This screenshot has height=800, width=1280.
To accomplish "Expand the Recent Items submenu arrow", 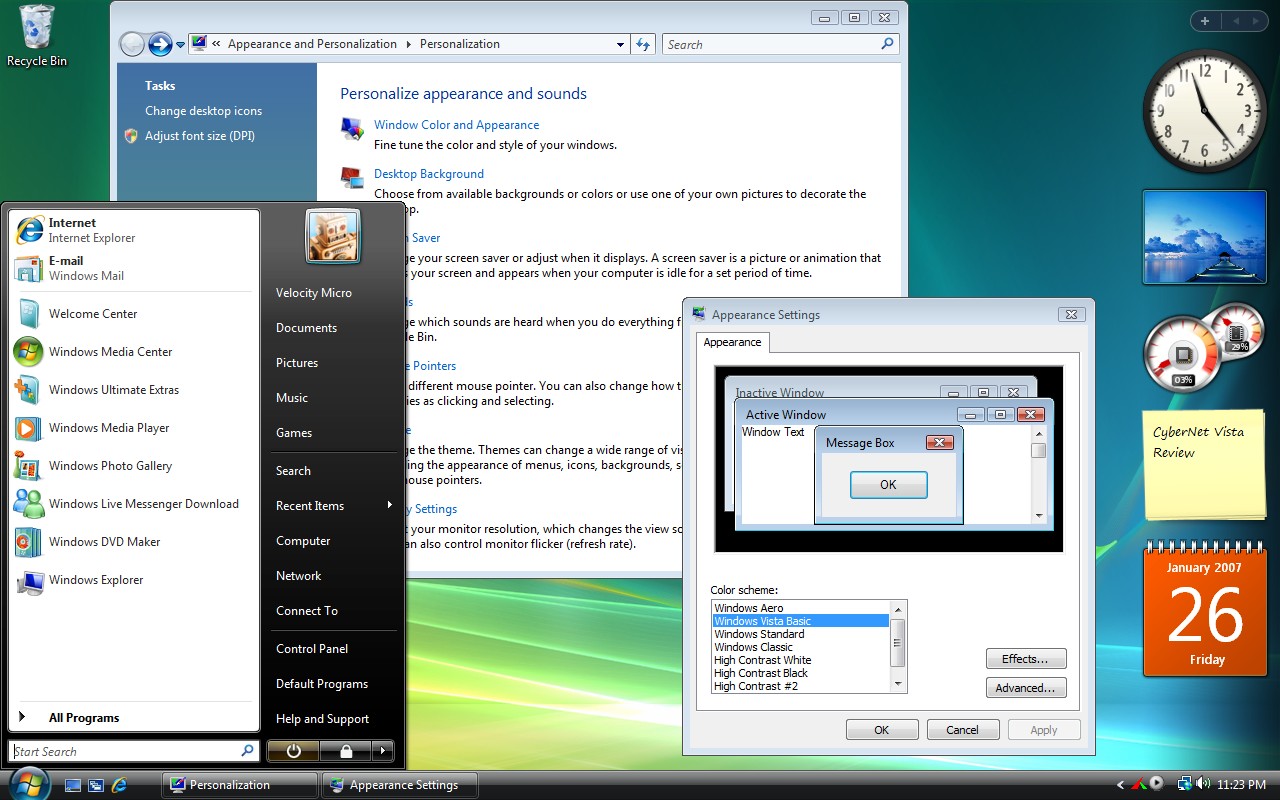I will [389, 505].
